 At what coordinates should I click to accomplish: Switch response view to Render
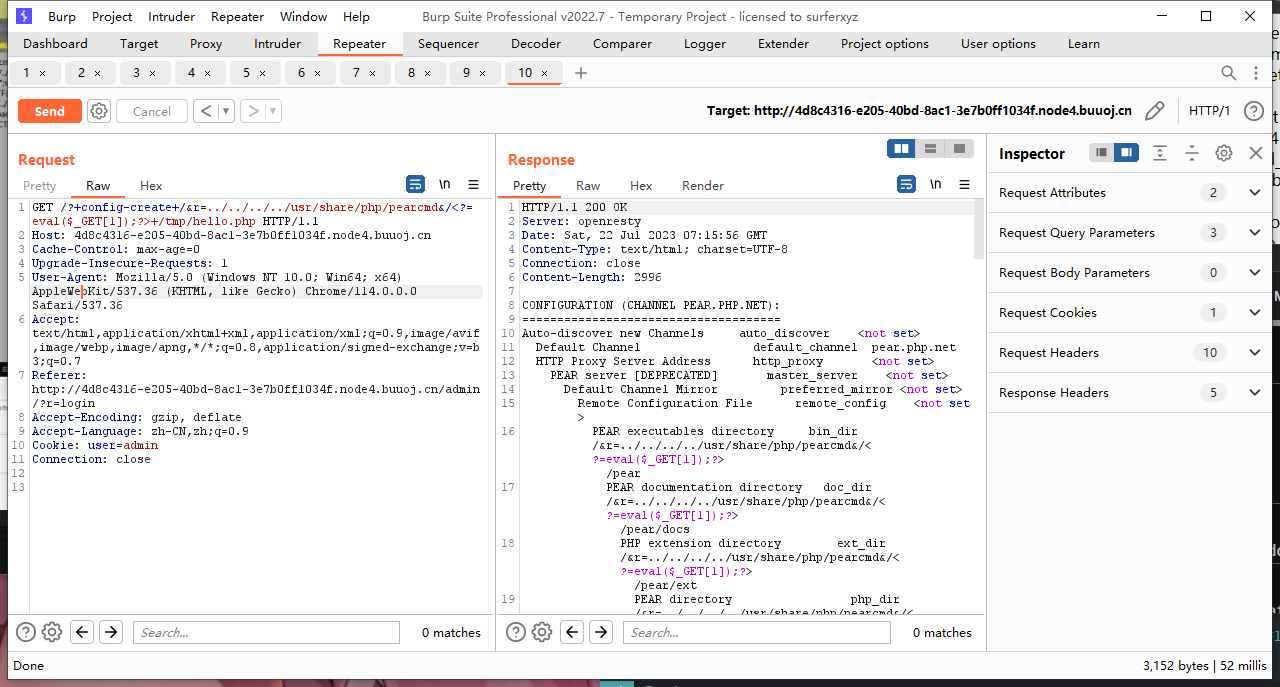coord(703,185)
